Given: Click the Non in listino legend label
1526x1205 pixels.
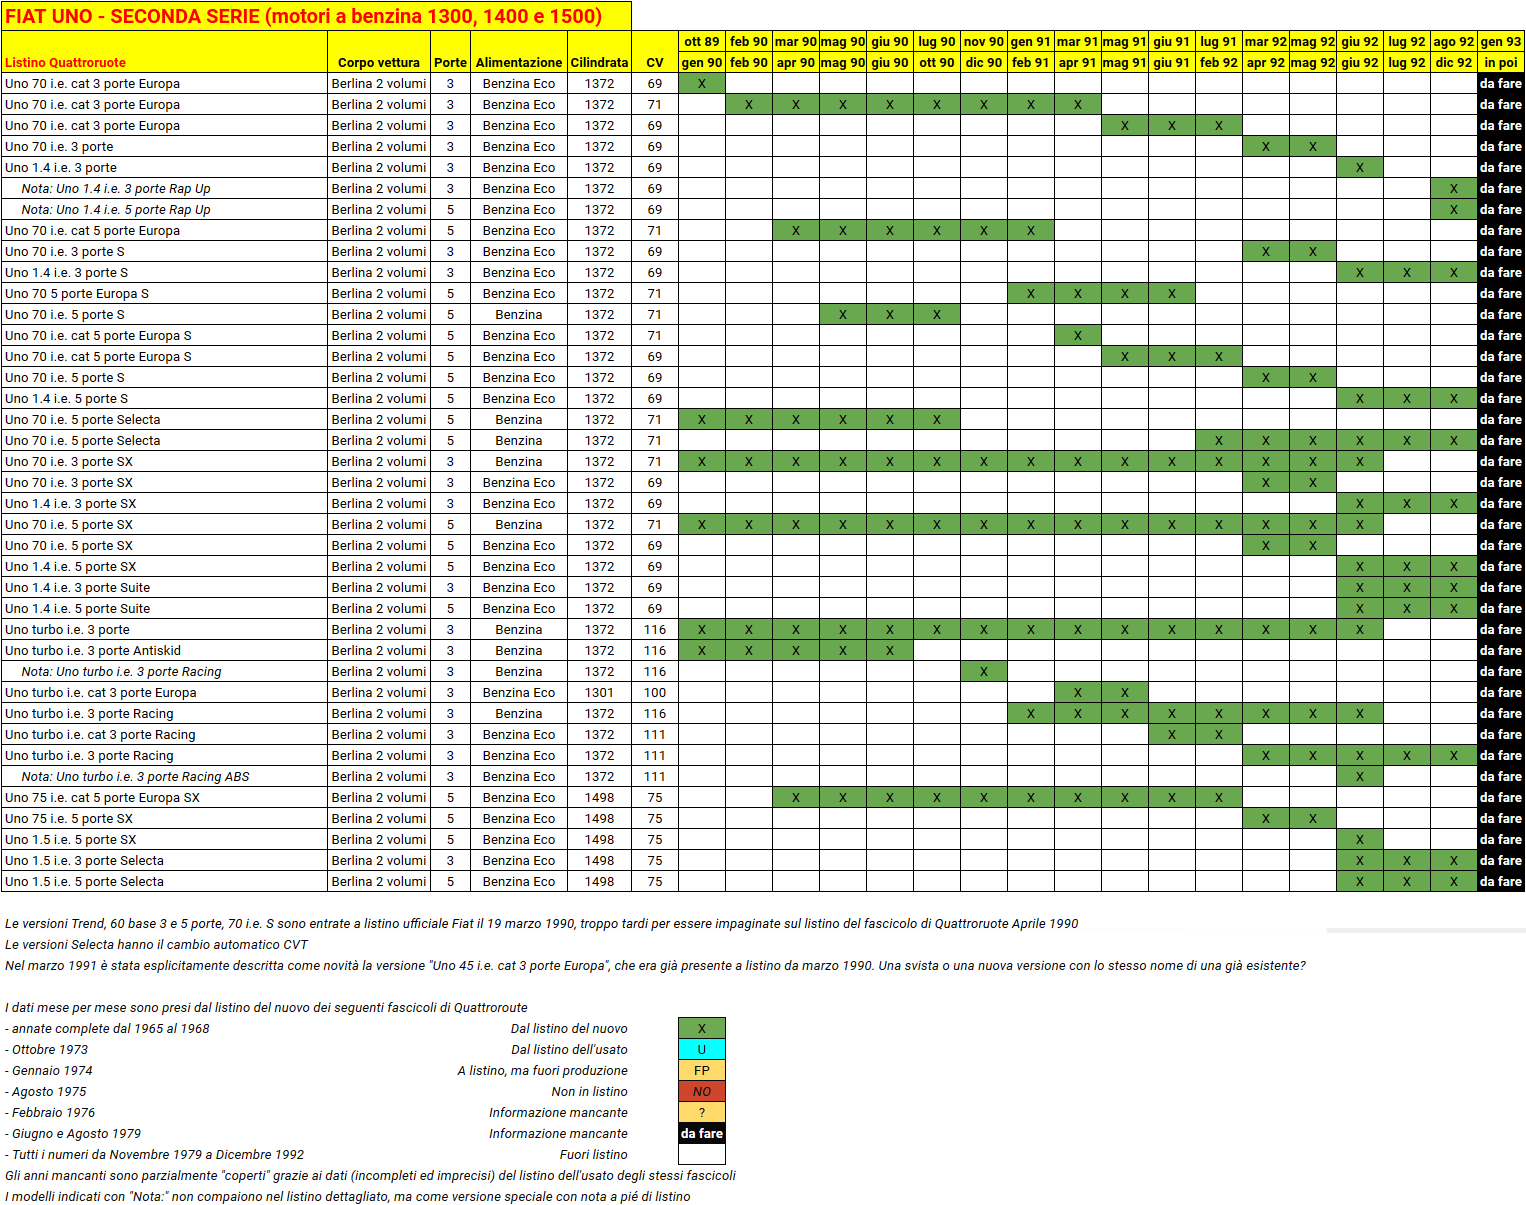Looking at the screenshot, I should click(x=590, y=1091).
